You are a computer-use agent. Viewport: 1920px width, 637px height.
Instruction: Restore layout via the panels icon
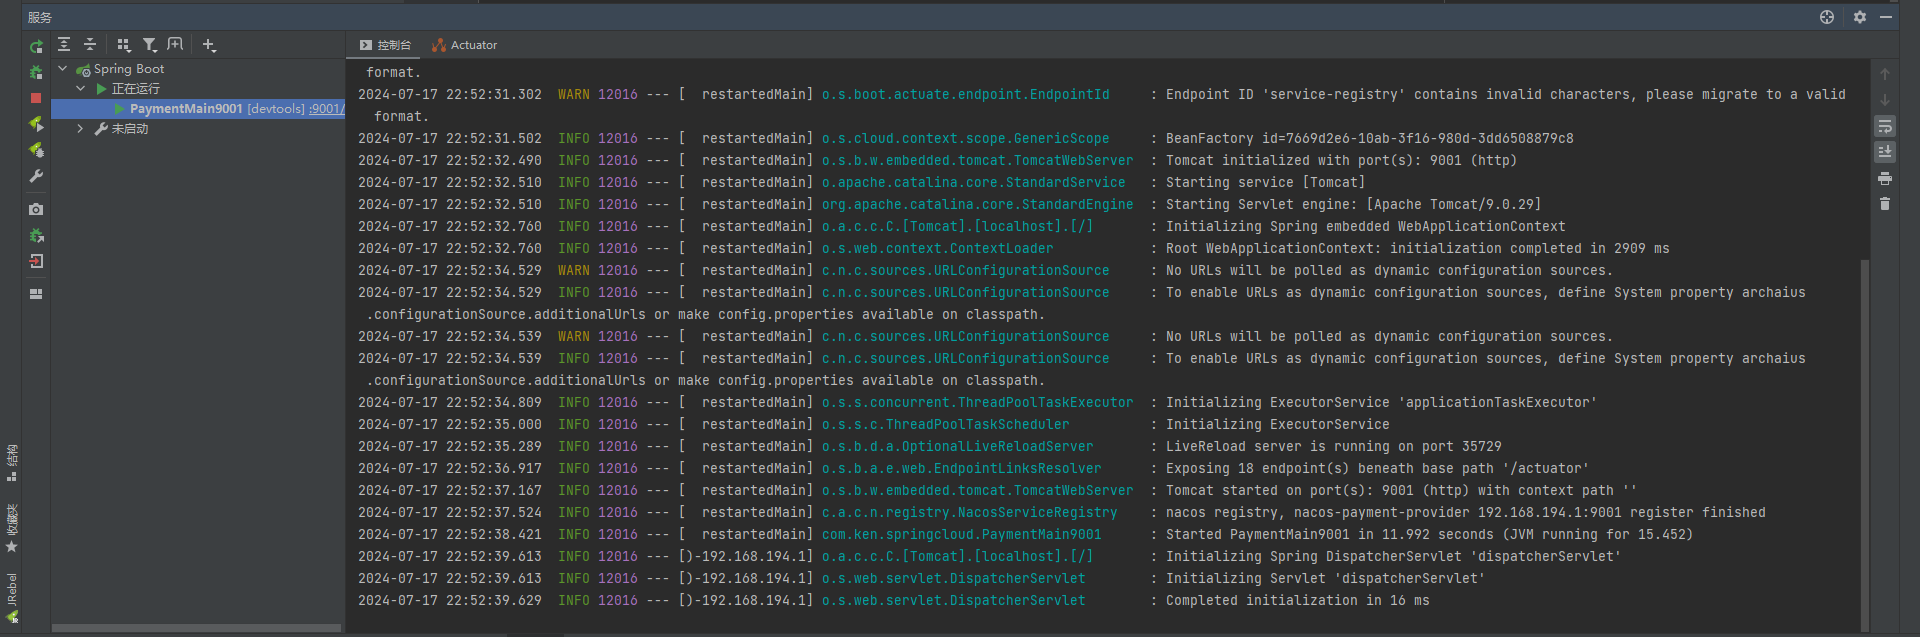point(36,294)
